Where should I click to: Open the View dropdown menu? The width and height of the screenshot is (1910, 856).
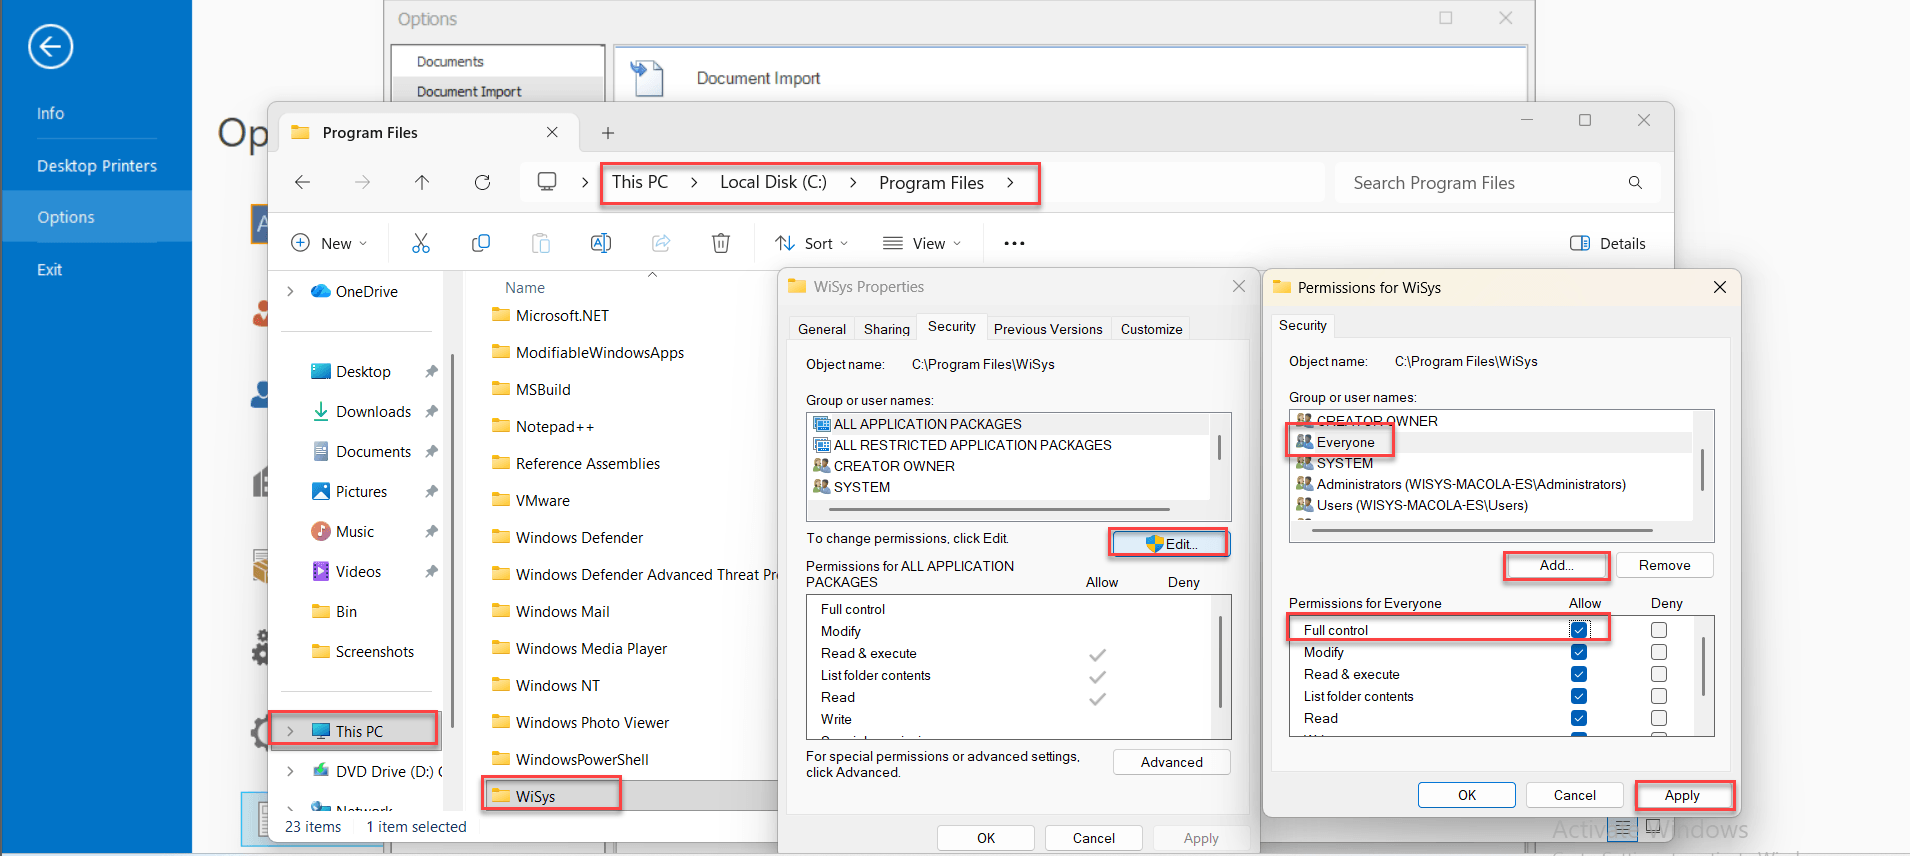pos(922,243)
